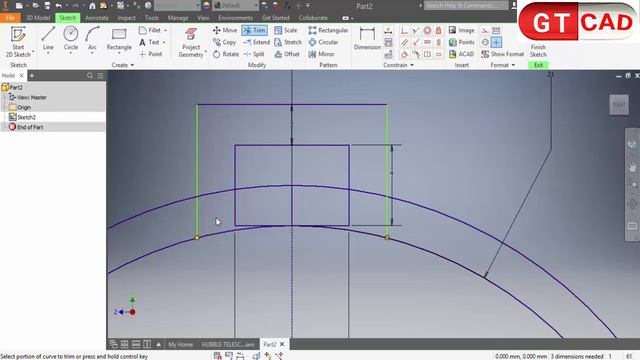Switch to the Annotate tab
The width and height of the screenshot is (640, 360).
(x=97, y=18)
